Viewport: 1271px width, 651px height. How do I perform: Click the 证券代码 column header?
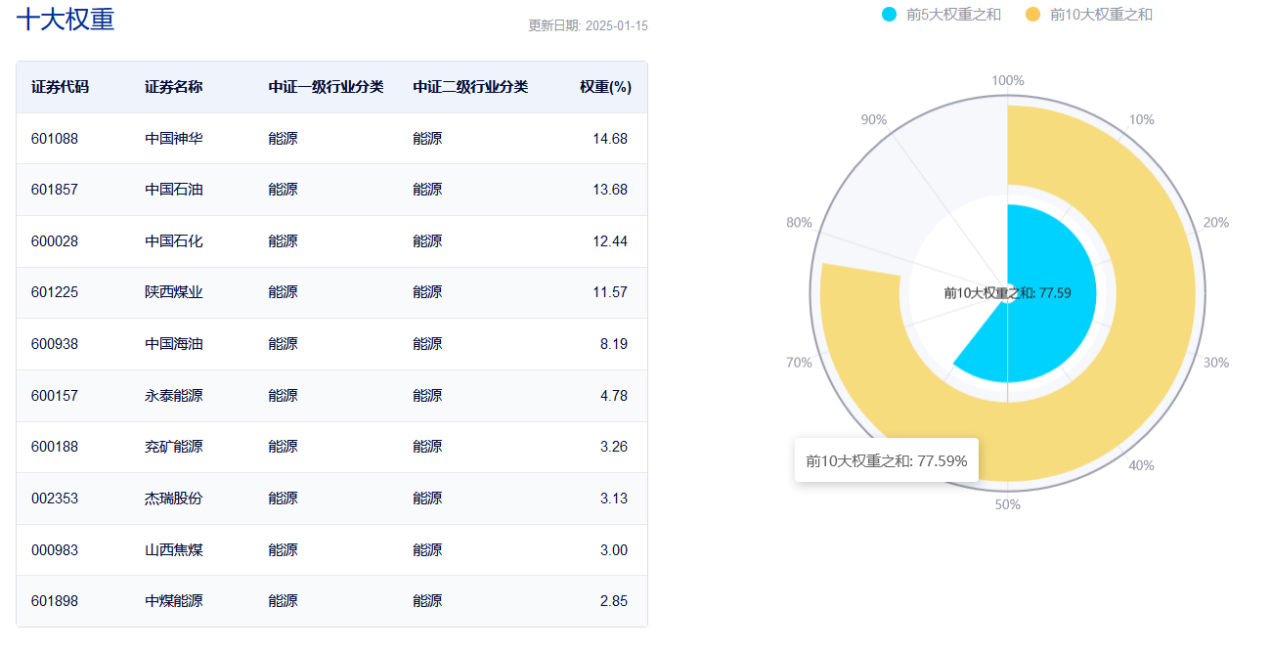60,87
